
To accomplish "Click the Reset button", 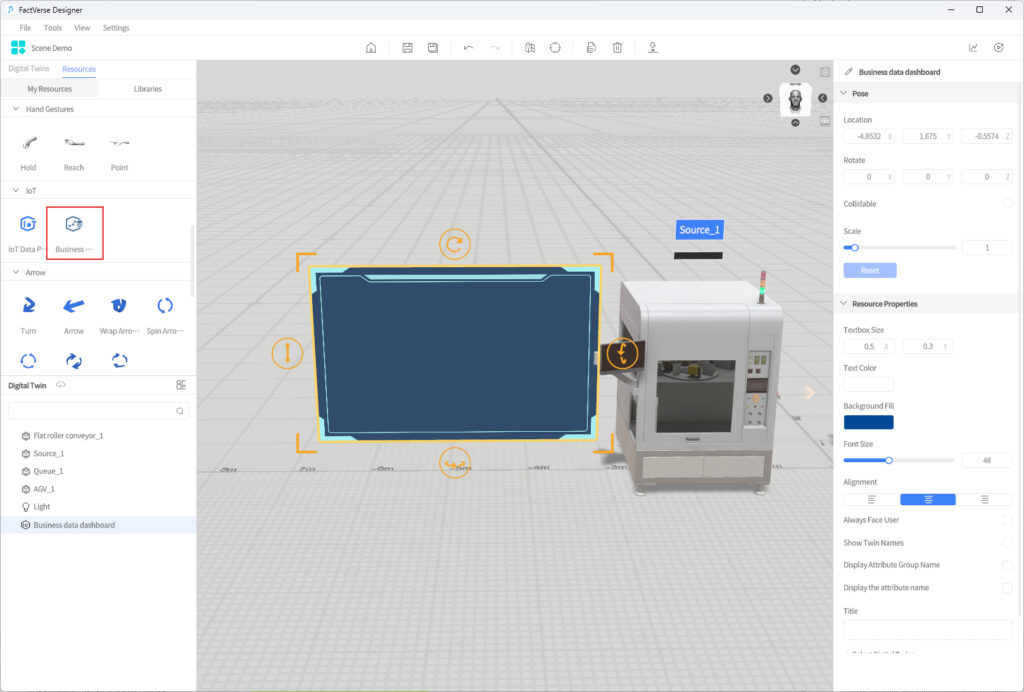I will 869,270.
